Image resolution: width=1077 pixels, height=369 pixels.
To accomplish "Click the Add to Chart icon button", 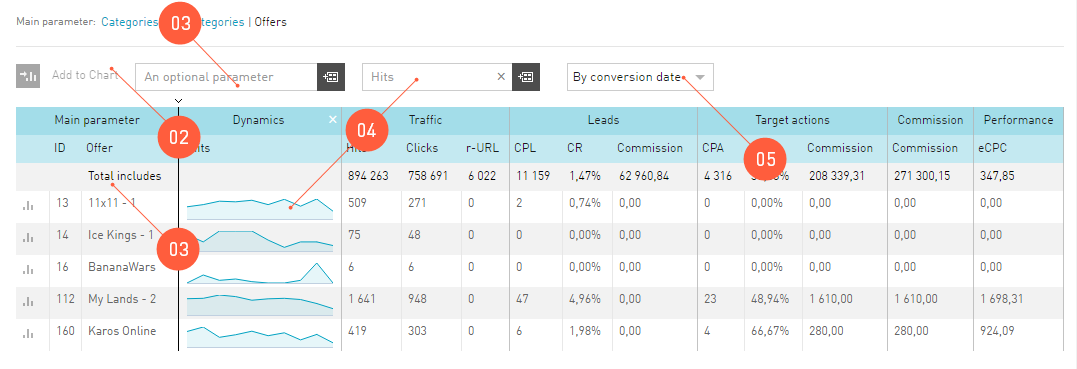I will (x=28, y=76).
